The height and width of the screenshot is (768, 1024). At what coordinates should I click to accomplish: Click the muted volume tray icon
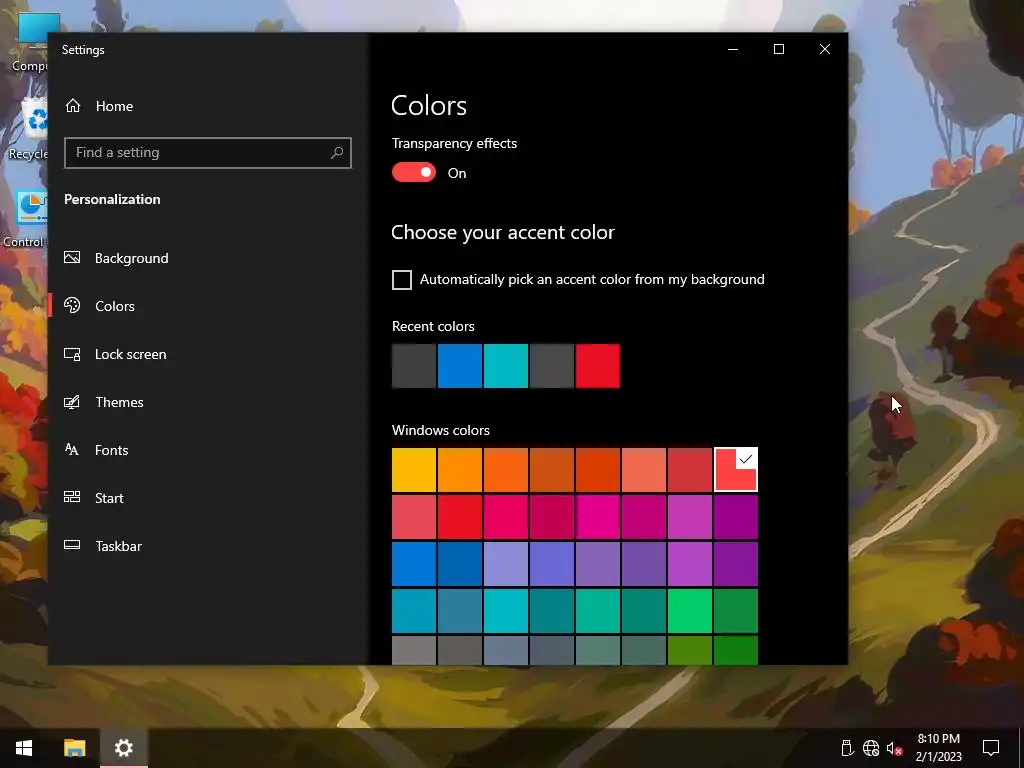894,748
